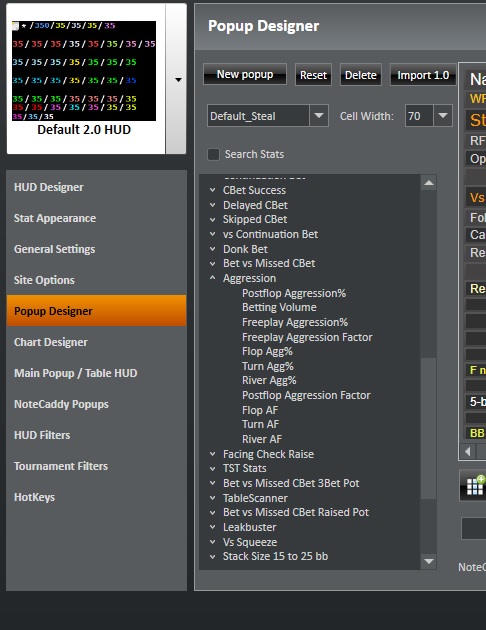486x630 pixels.
Task: Select the Betting Volume stat
Action: [x=279, y=307]
